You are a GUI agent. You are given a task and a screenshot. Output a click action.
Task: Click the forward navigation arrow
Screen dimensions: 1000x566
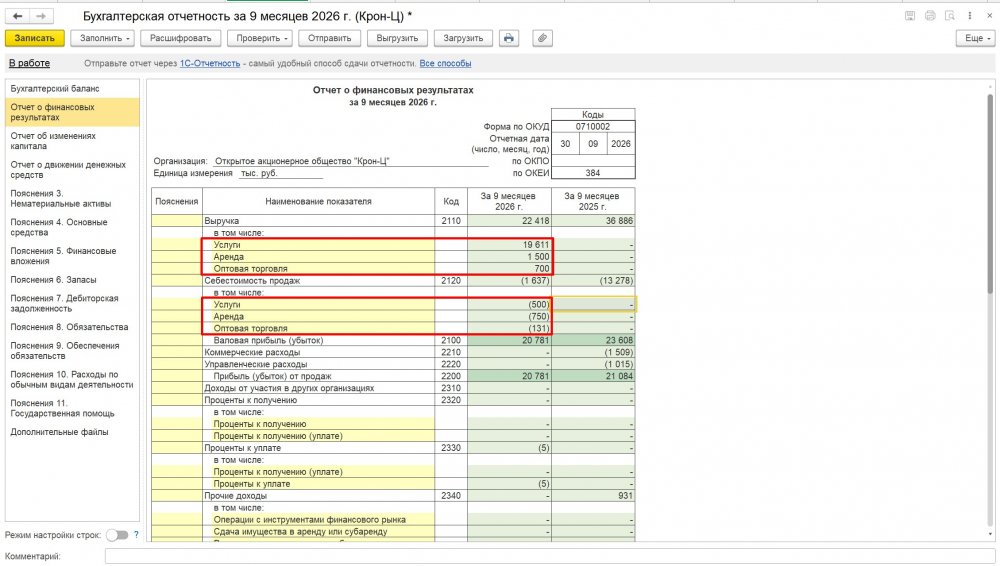[x=41, y=16]
